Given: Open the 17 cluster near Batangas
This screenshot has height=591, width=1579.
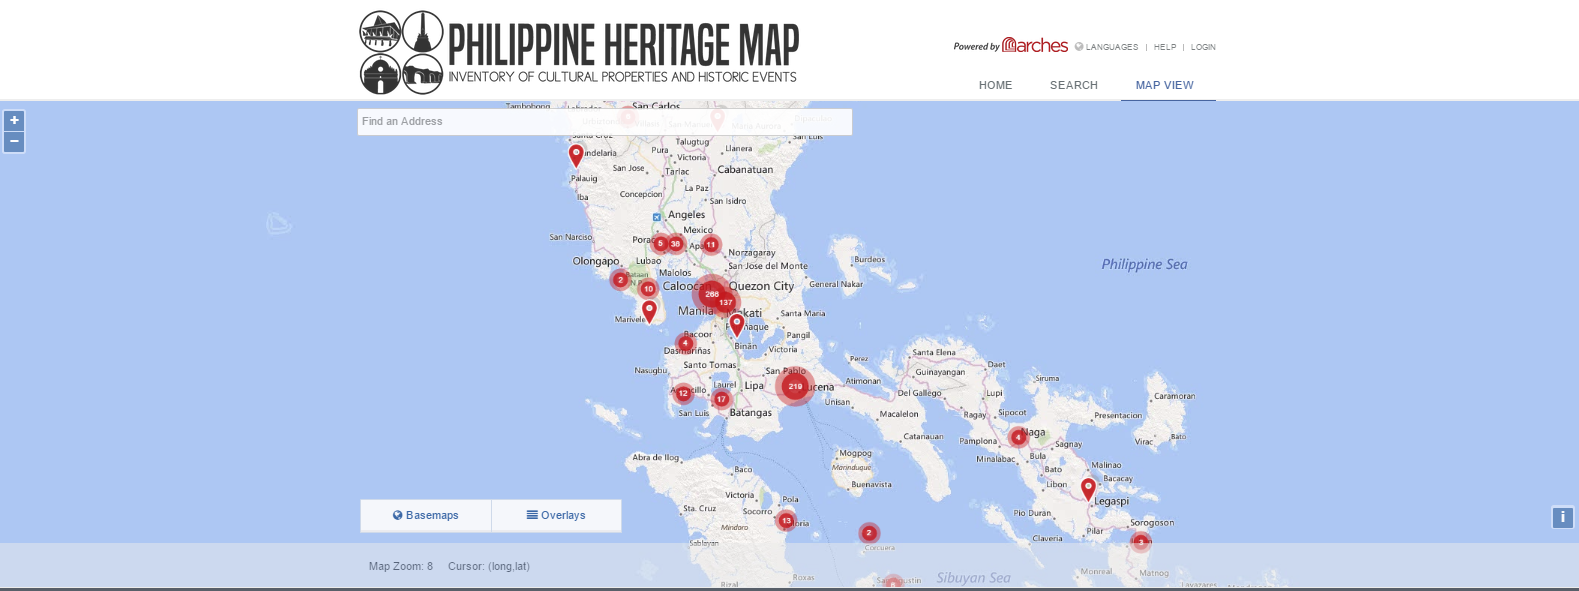Looking at the screenshot, I should [721, 399].
